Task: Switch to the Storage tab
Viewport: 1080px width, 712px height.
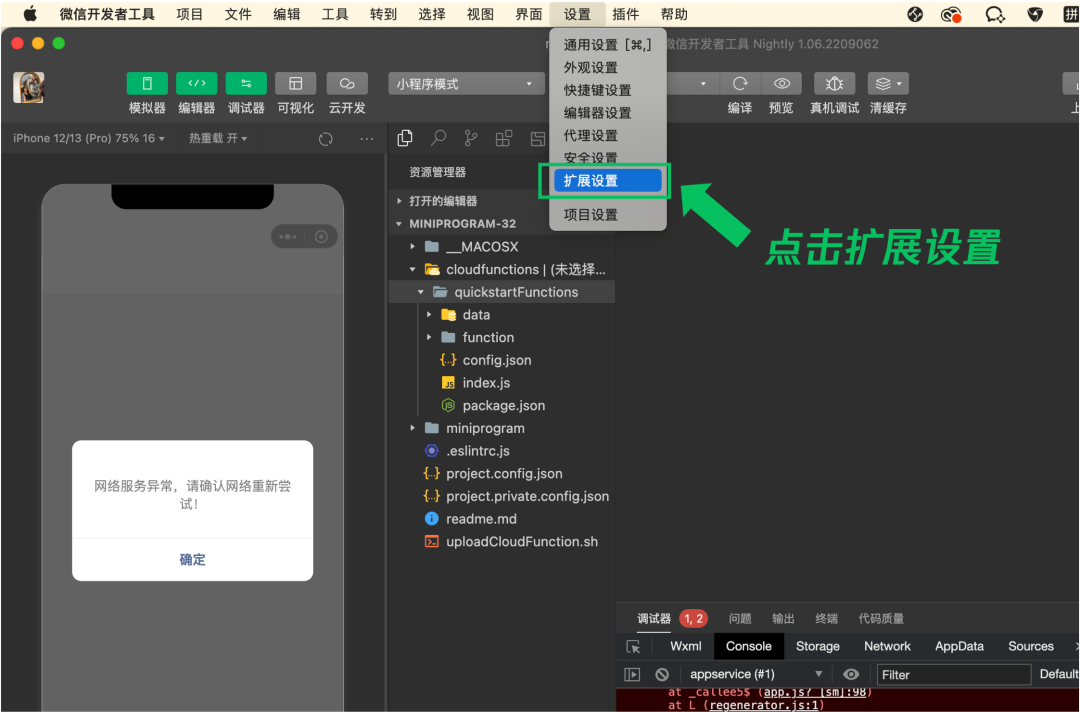Action: coord(818,646)
